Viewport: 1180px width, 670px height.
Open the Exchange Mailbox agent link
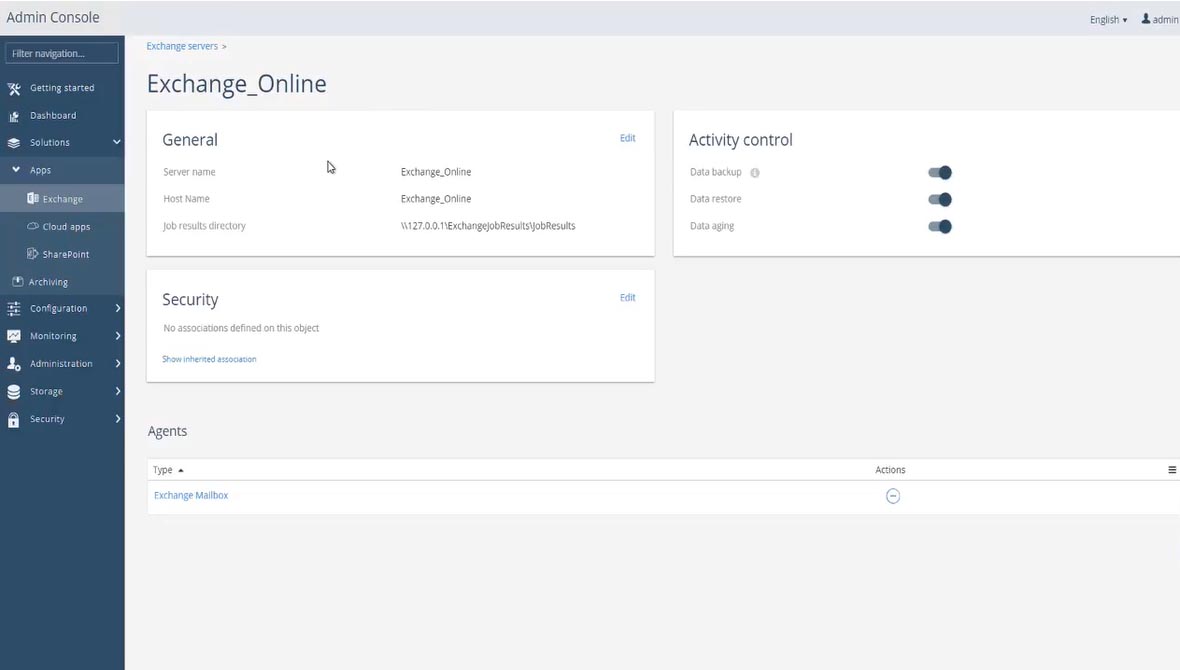tap(191, 496)
